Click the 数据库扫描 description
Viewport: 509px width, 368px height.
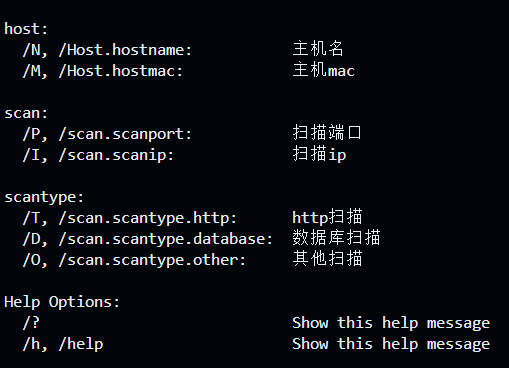(336, 238)
